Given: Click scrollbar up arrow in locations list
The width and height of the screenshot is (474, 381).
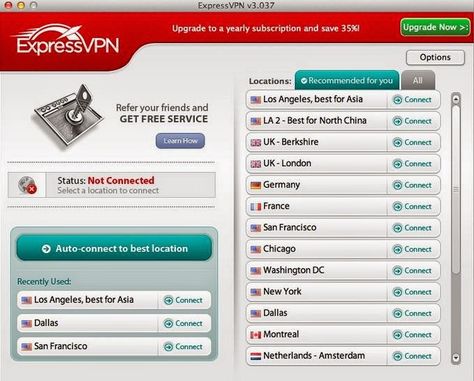Looking at the screenshot, I should [x=456, y=99].
